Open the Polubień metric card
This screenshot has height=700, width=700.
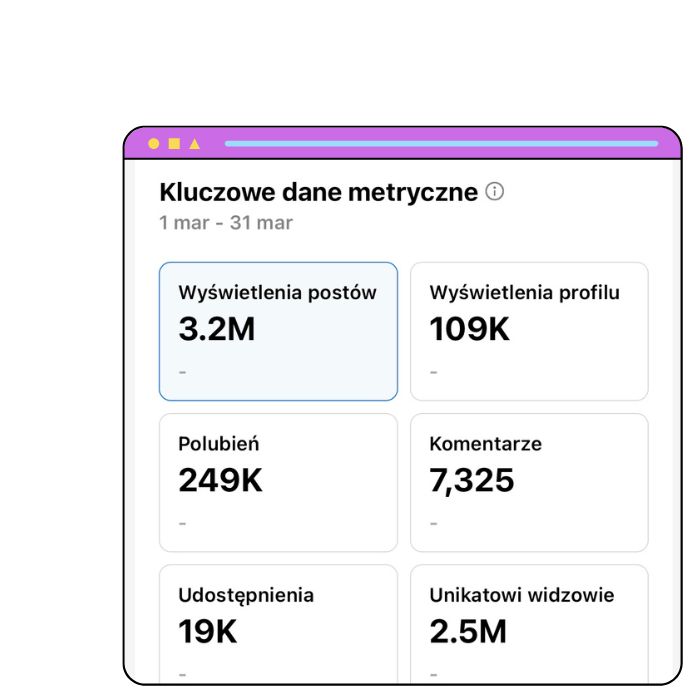(278, 482)
